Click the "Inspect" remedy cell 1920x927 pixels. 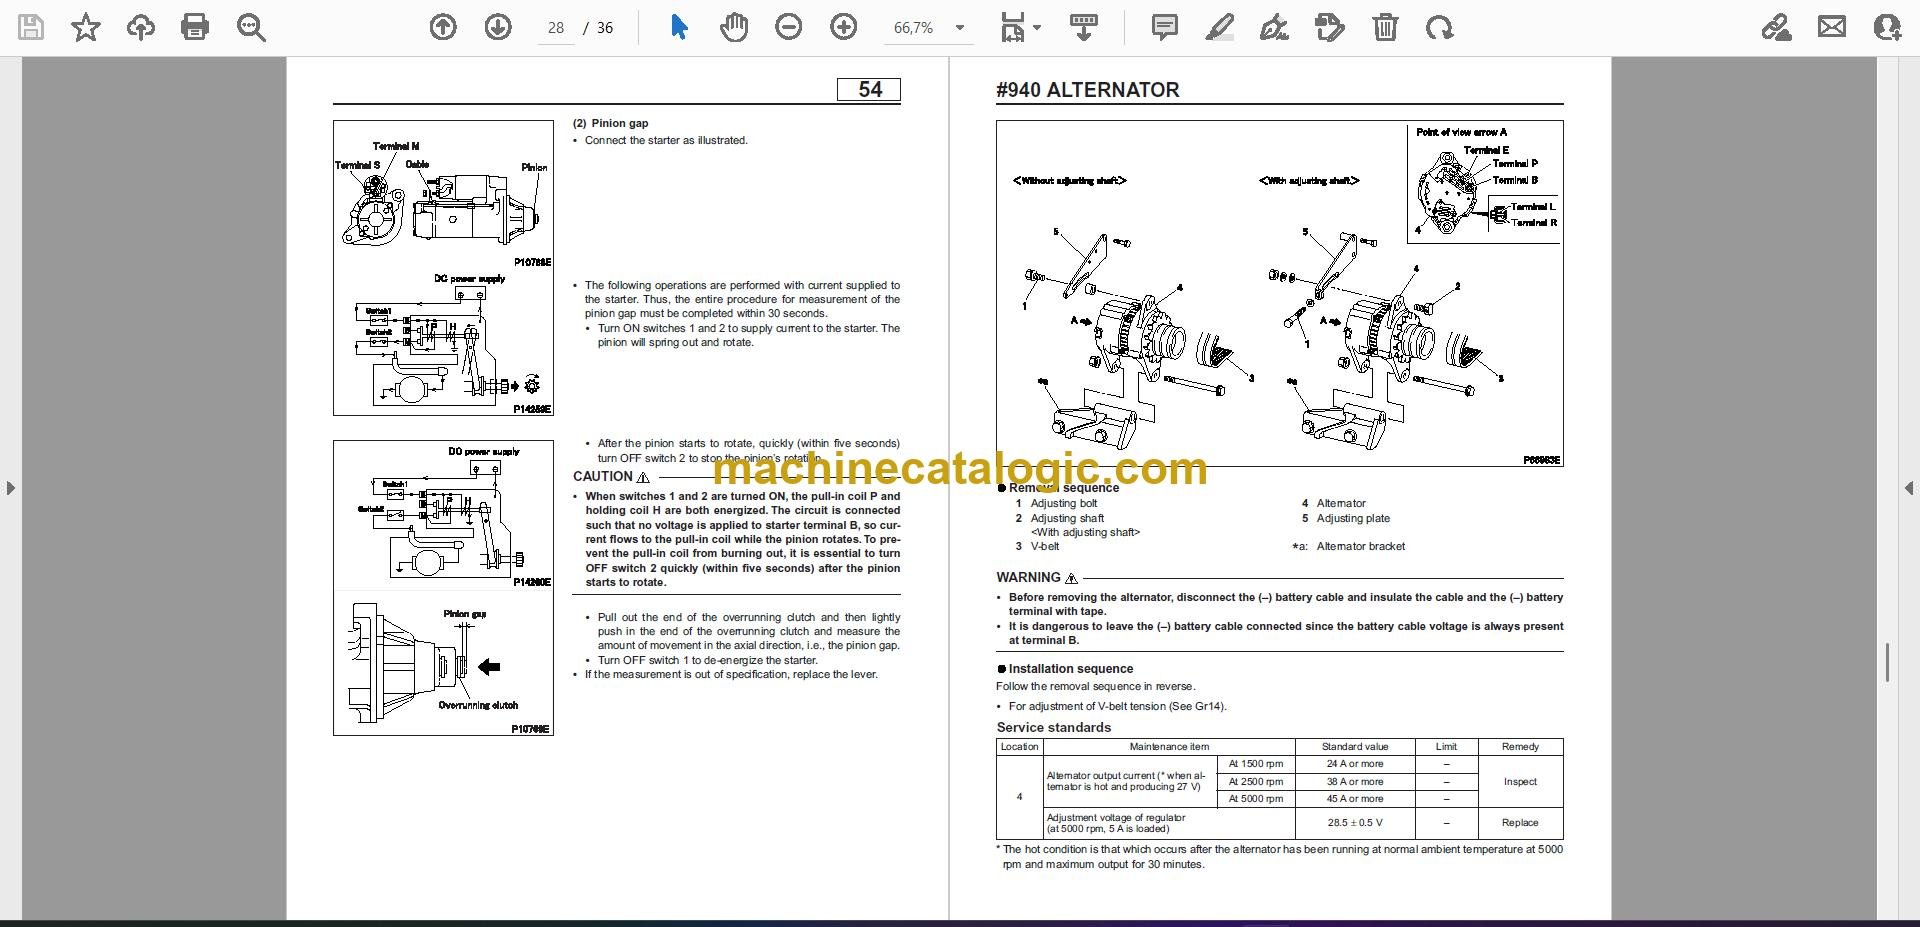(1520, 782)
